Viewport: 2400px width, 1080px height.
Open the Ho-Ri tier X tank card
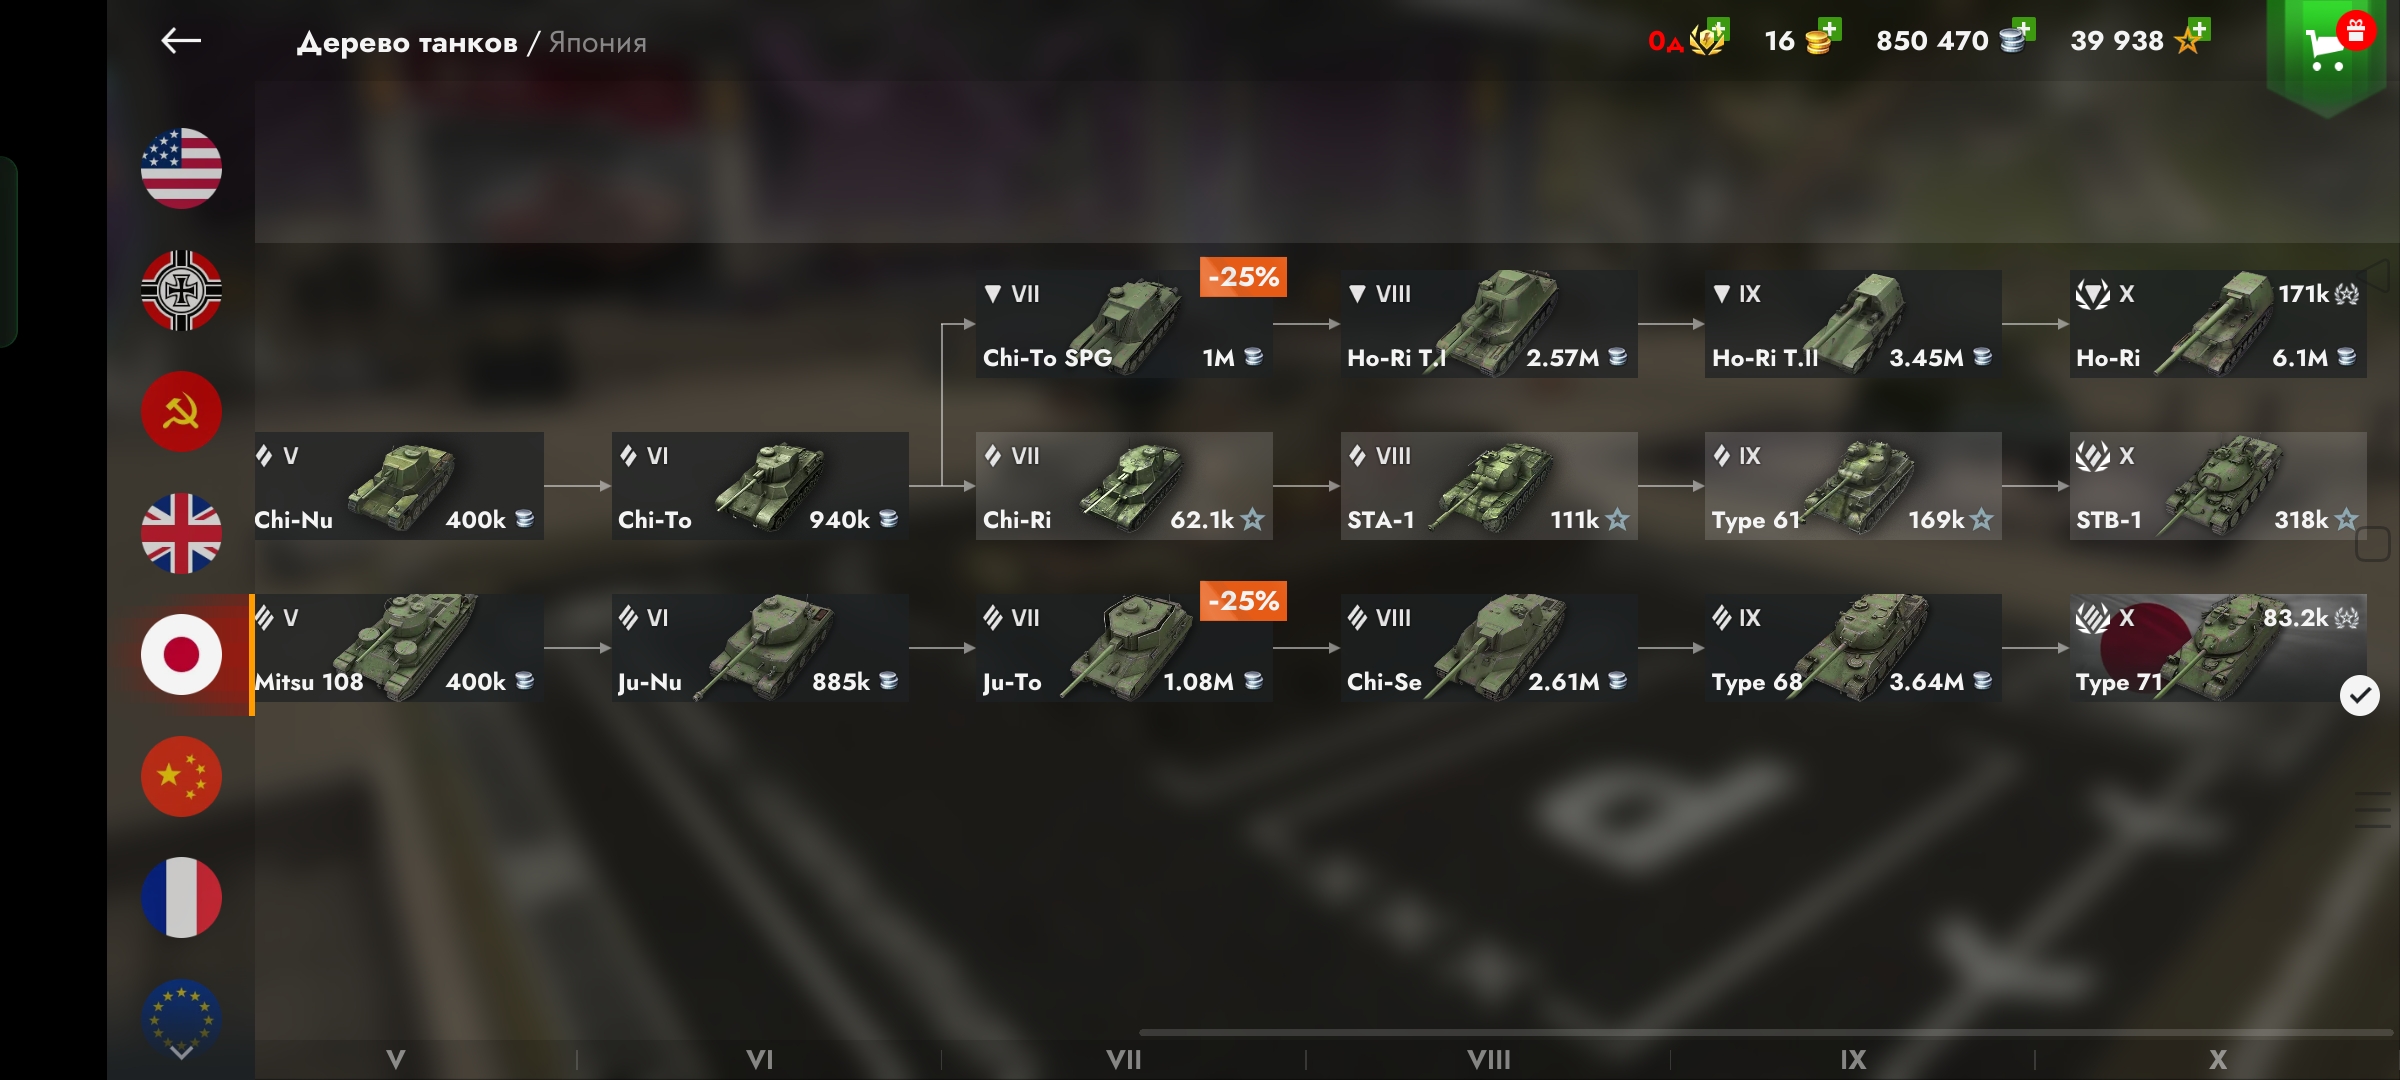(x=2217, y=324)
